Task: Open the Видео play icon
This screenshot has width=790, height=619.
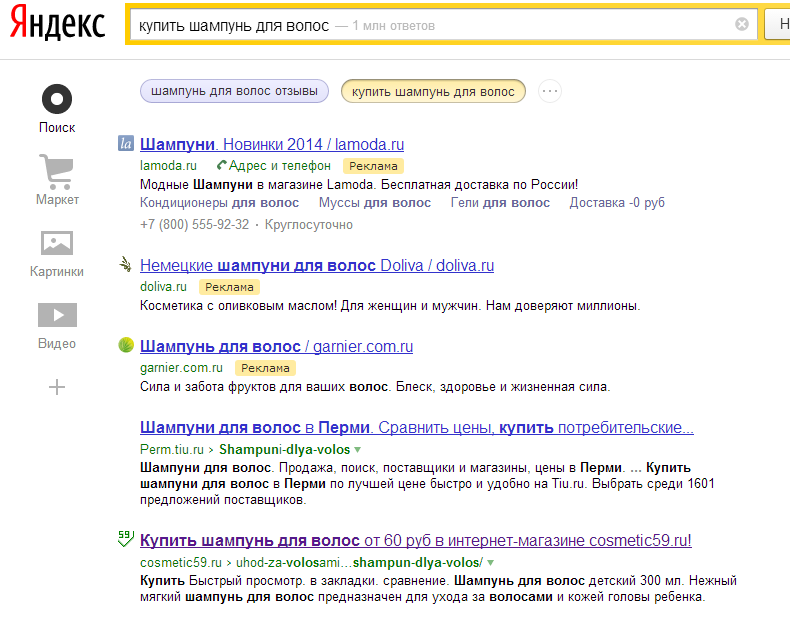Action: pyautogui.click(x=57, y=315)
